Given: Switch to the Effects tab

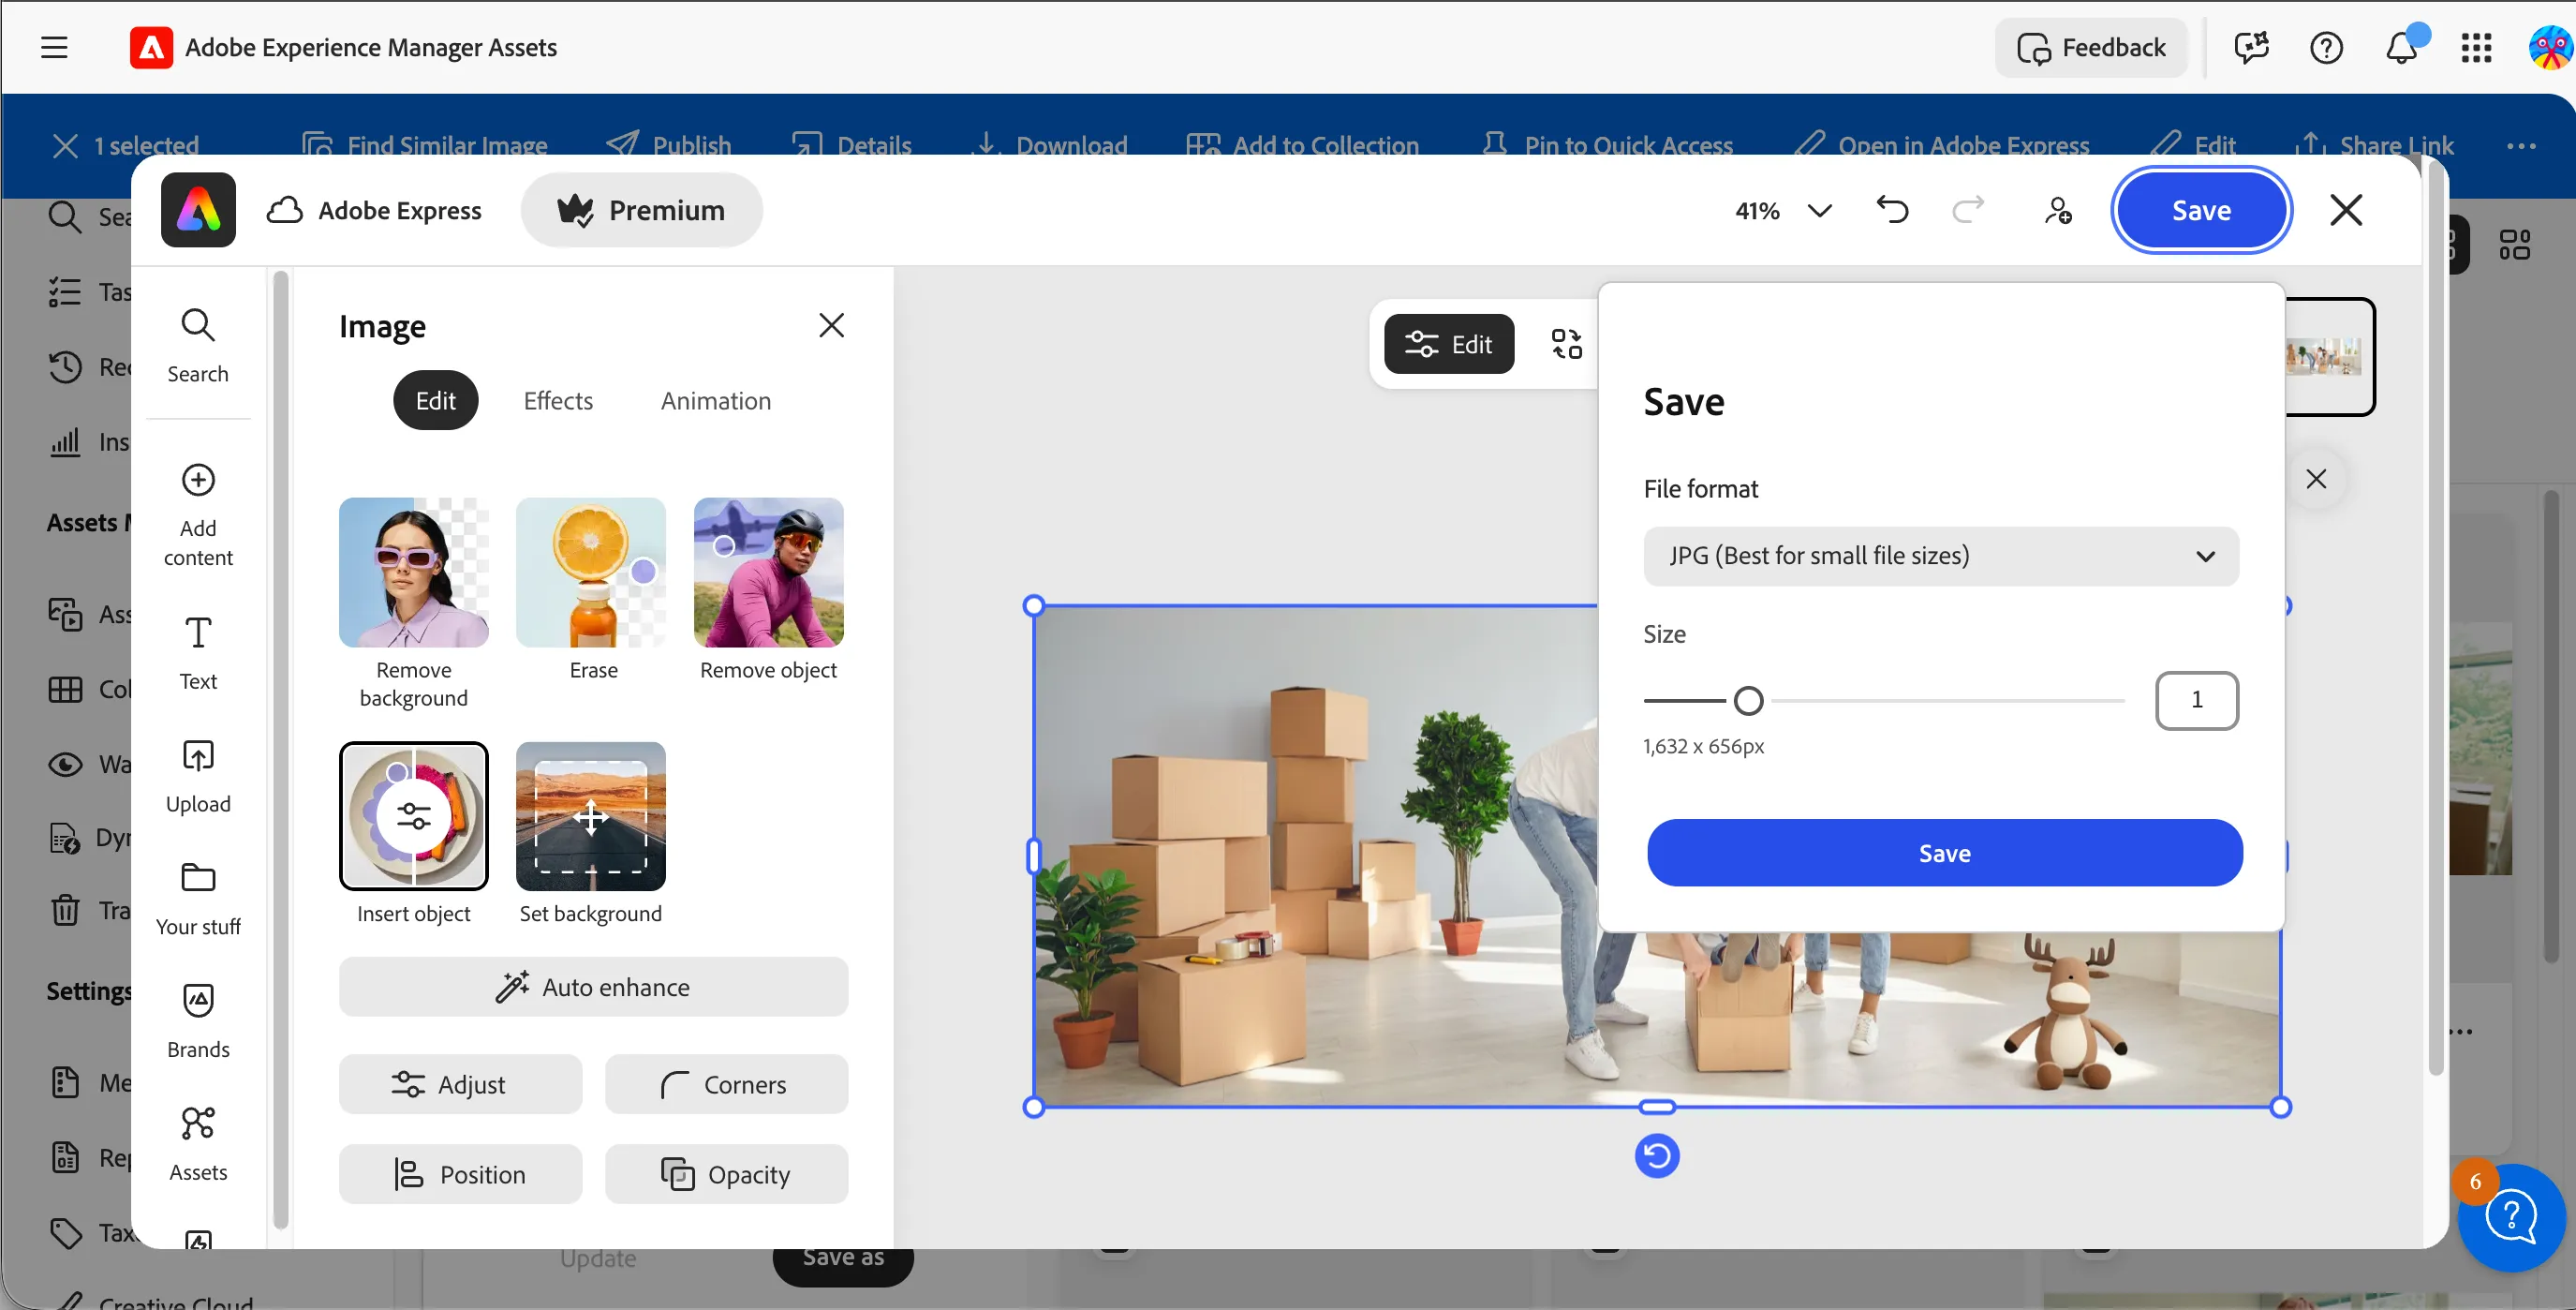Looking at the screenshot, I should click(558, 401).
